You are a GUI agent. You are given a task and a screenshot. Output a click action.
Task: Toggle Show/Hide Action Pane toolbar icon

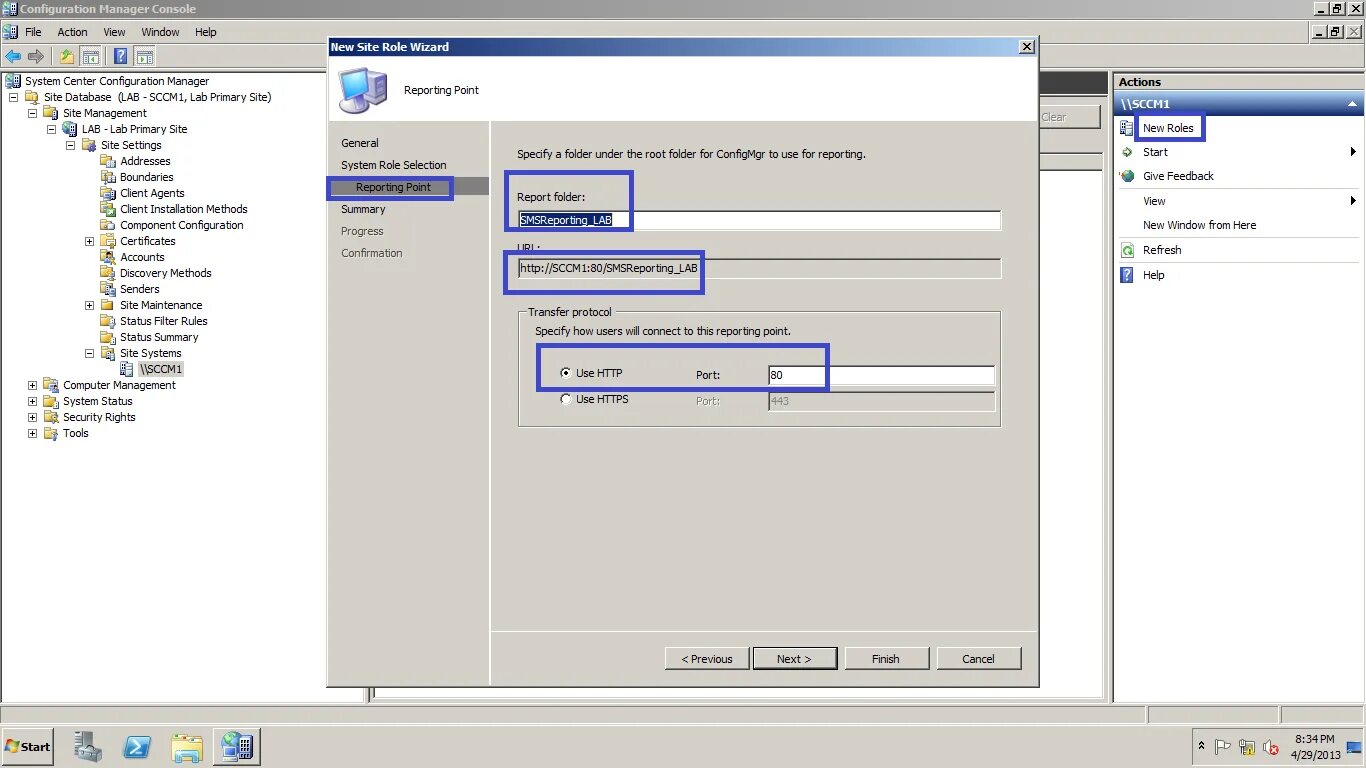[145, 56]
